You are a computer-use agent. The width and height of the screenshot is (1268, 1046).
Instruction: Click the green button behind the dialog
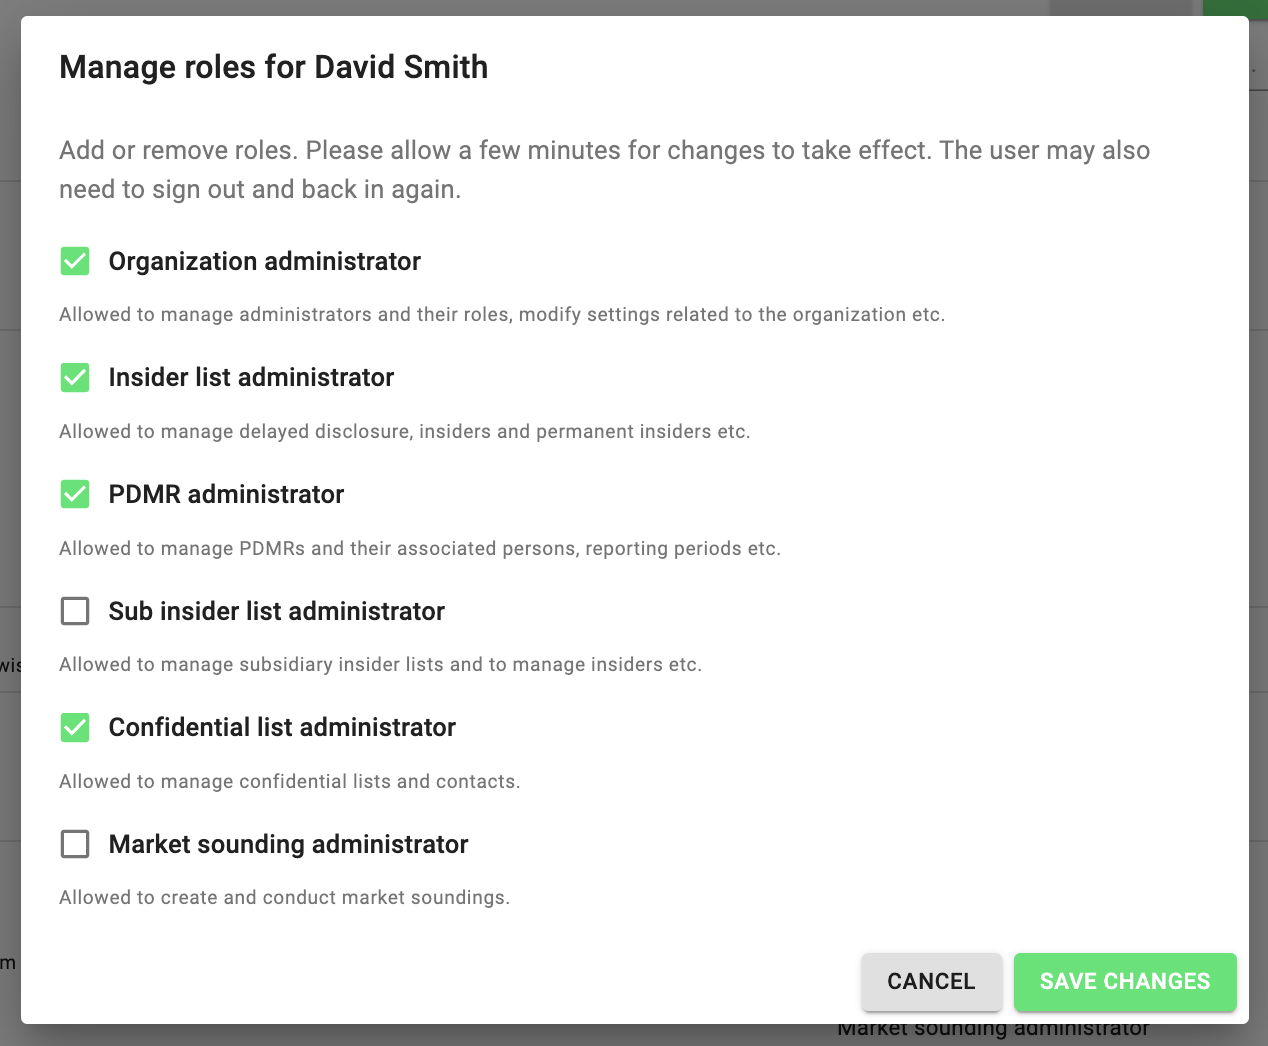(x=1235, y=8)
